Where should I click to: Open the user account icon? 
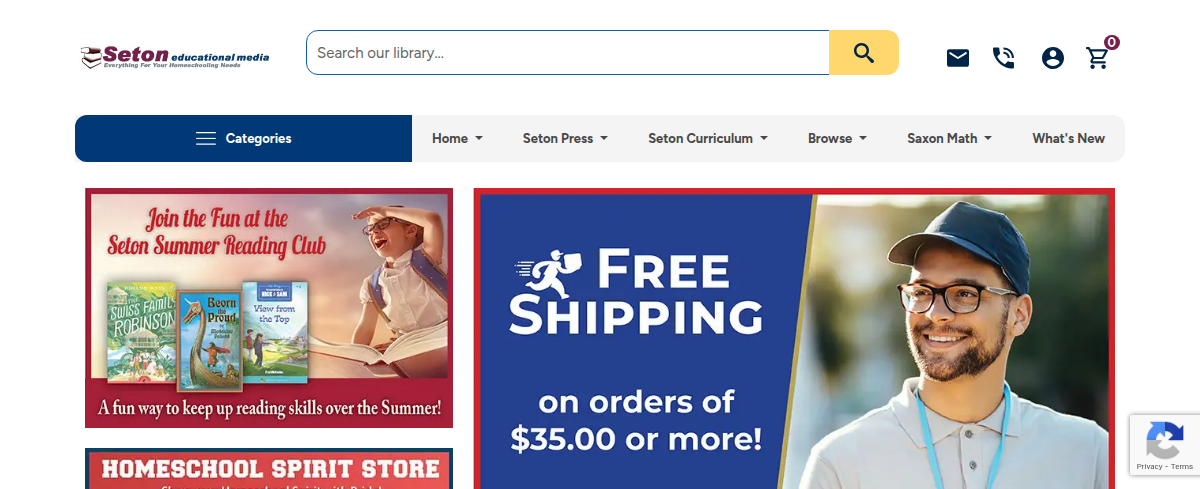pos(1052,58)
